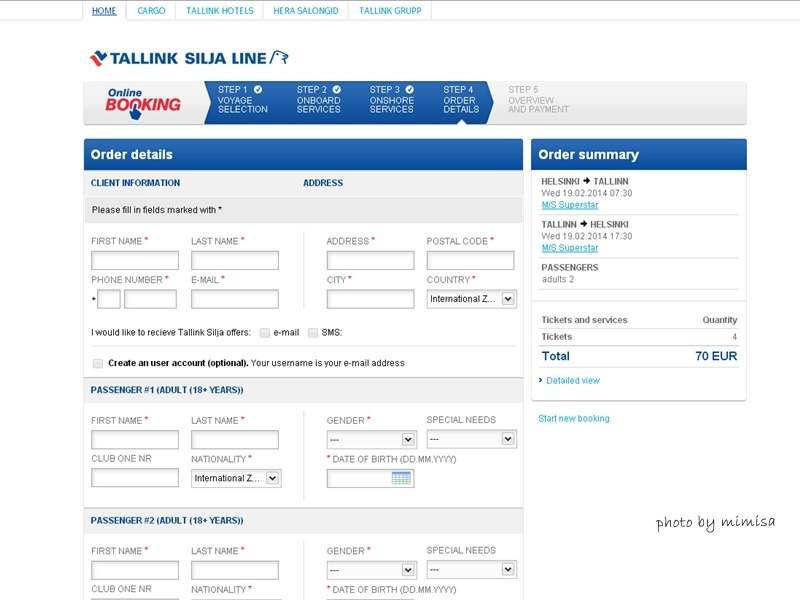Click client First Name field
This screenshot has height=600, width=800.
[x=135, y=260]
